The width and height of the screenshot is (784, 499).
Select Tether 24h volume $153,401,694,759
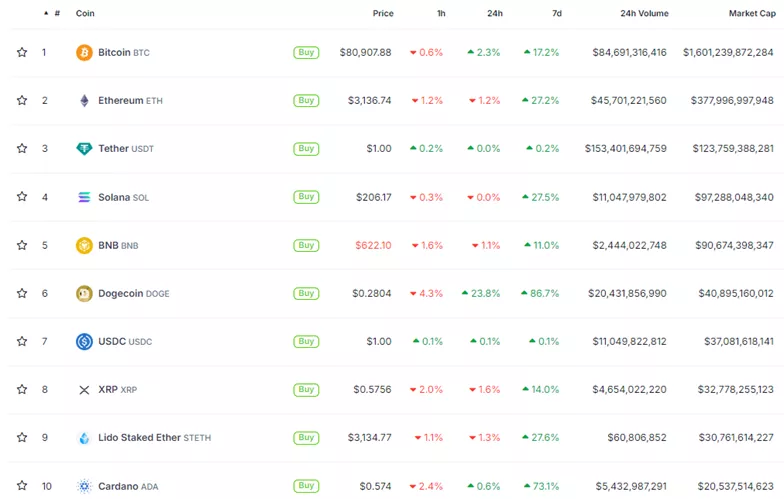(626, 148)
